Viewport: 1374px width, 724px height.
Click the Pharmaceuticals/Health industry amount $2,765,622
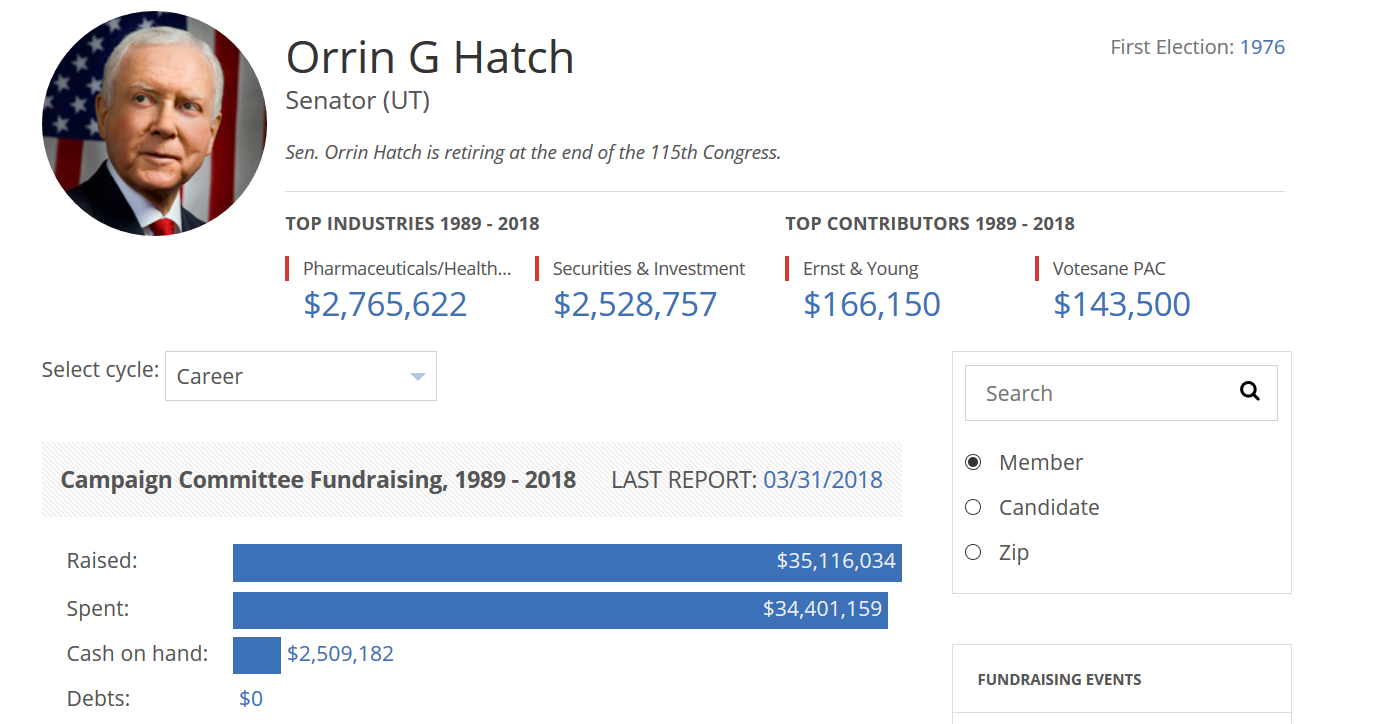(385, 304)
